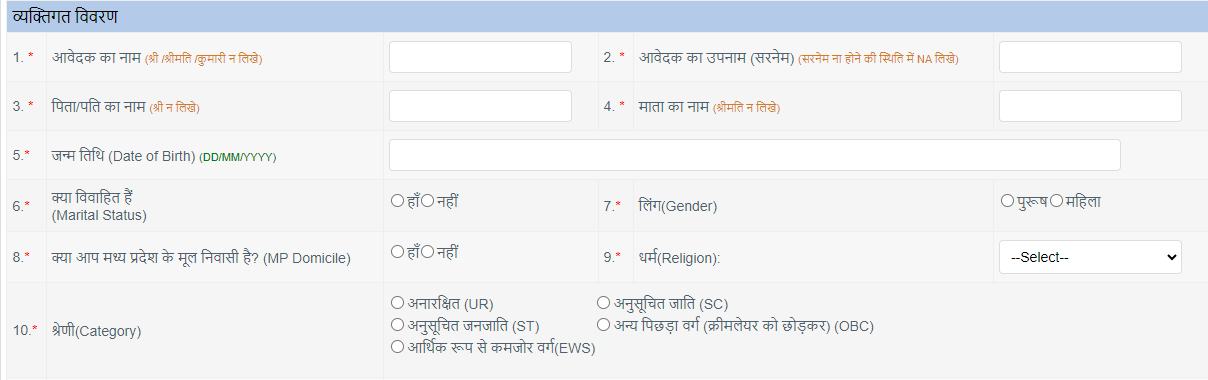Select अनुसूचित जनजाति (ST) category
This screenshot has width=1208, height=380.
[398, 324]
